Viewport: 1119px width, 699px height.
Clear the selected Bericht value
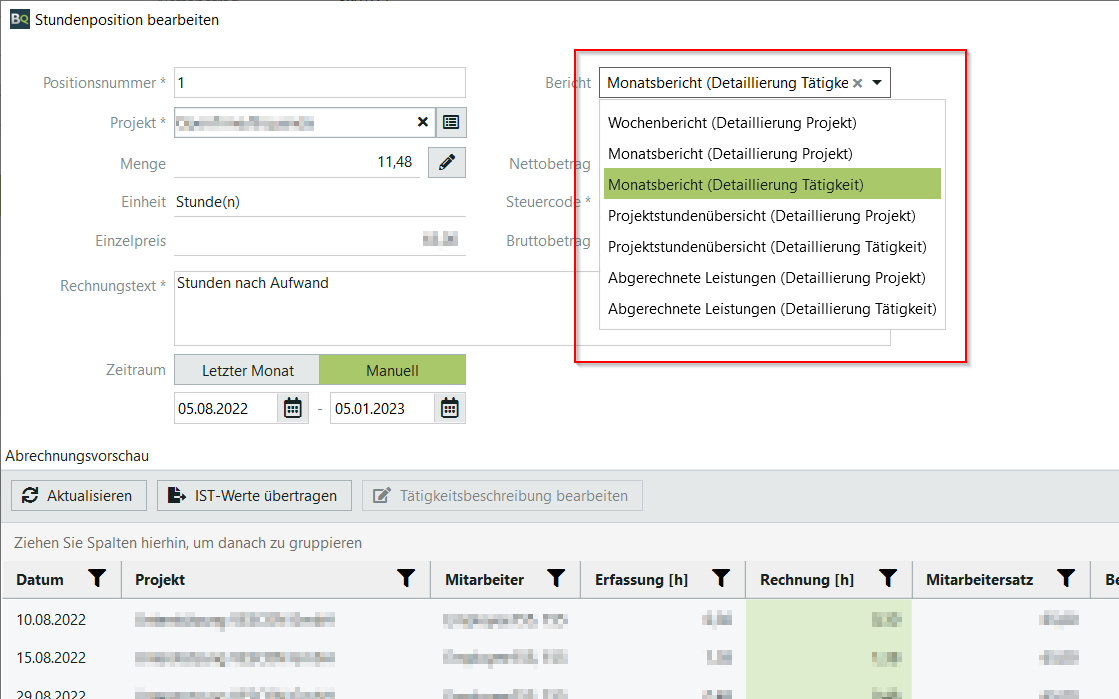[x=857, y=84]
